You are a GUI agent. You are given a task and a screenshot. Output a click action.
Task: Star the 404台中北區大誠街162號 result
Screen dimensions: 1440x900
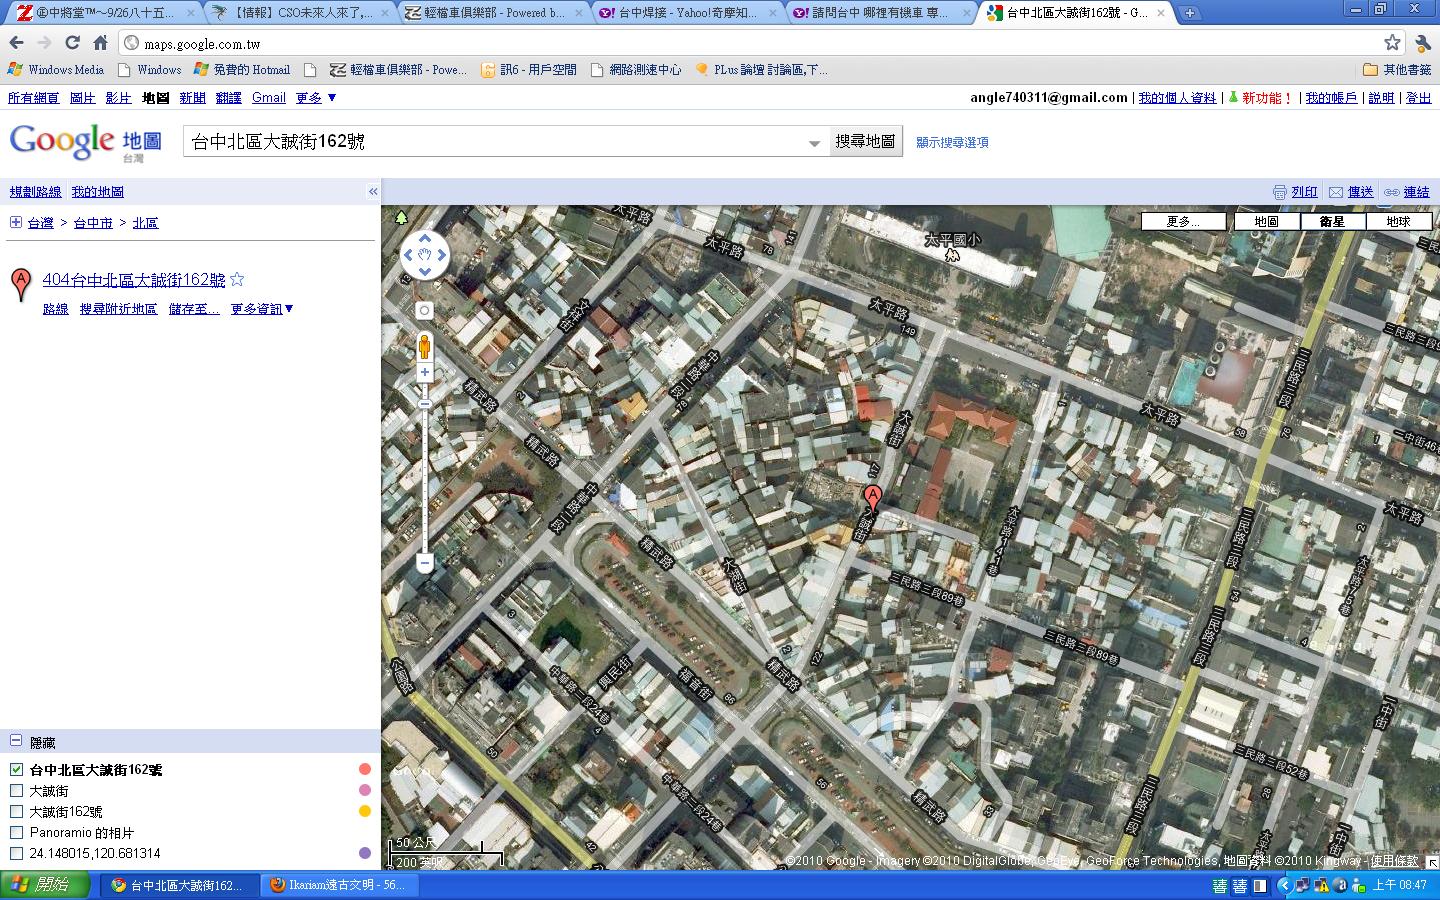(x=237, y=280)
